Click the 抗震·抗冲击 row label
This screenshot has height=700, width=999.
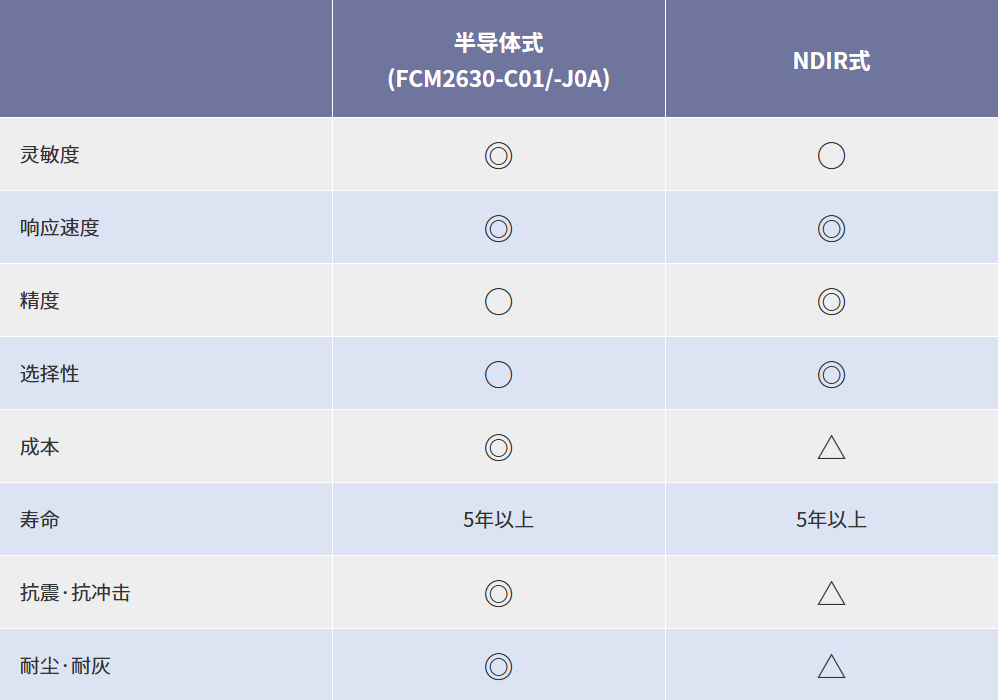click(x=75, y=593)
